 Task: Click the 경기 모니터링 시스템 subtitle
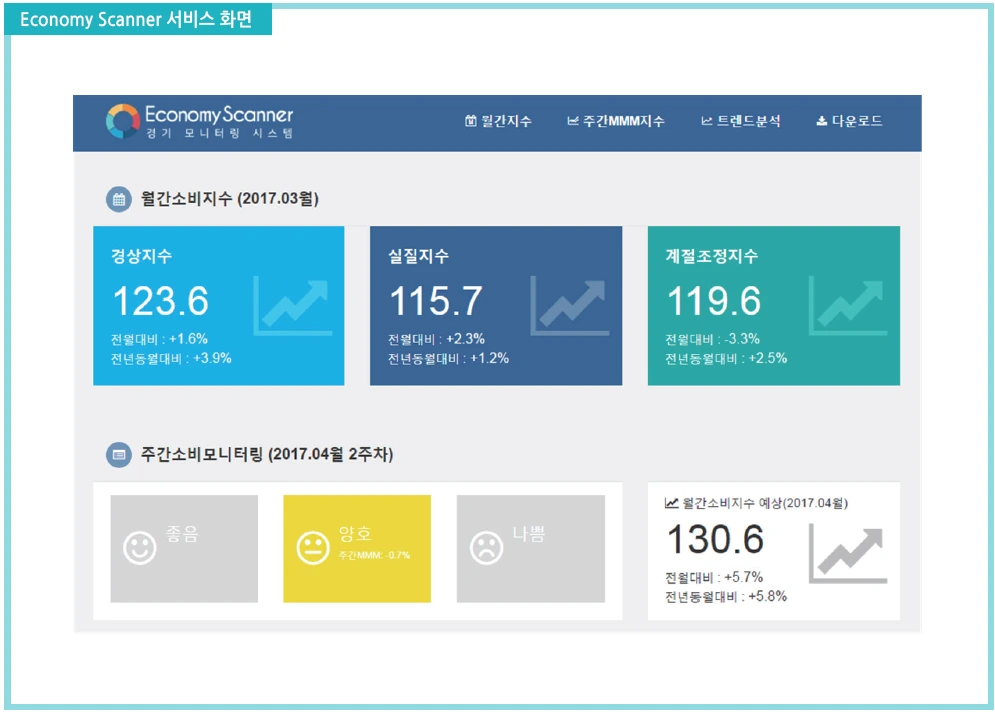coord(220,133)
